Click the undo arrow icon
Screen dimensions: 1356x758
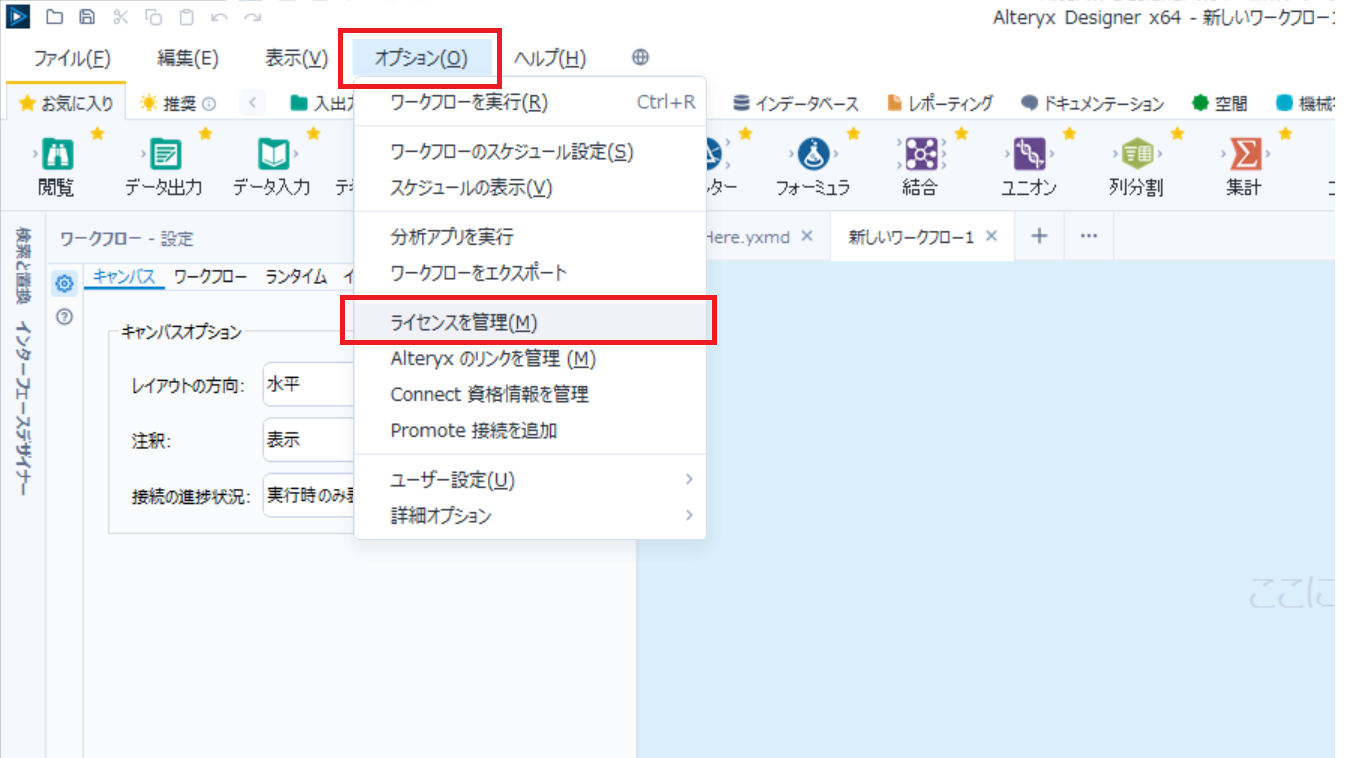pyautogui.click(x=218, y=17)
